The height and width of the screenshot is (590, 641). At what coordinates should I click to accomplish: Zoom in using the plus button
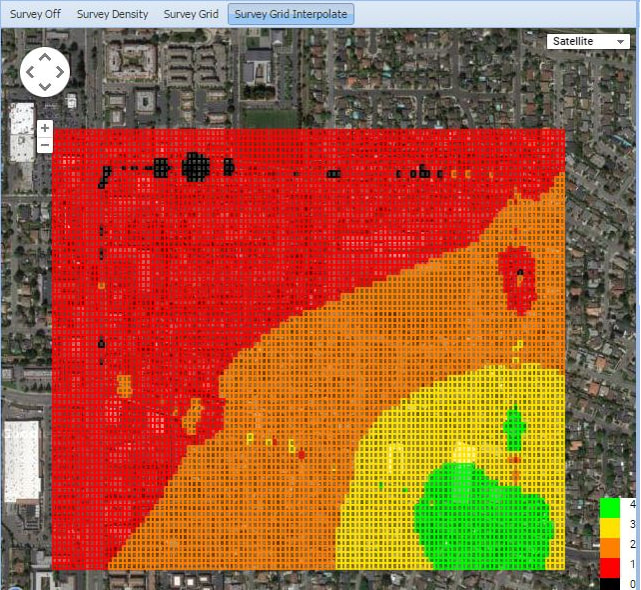pos(45,128)
